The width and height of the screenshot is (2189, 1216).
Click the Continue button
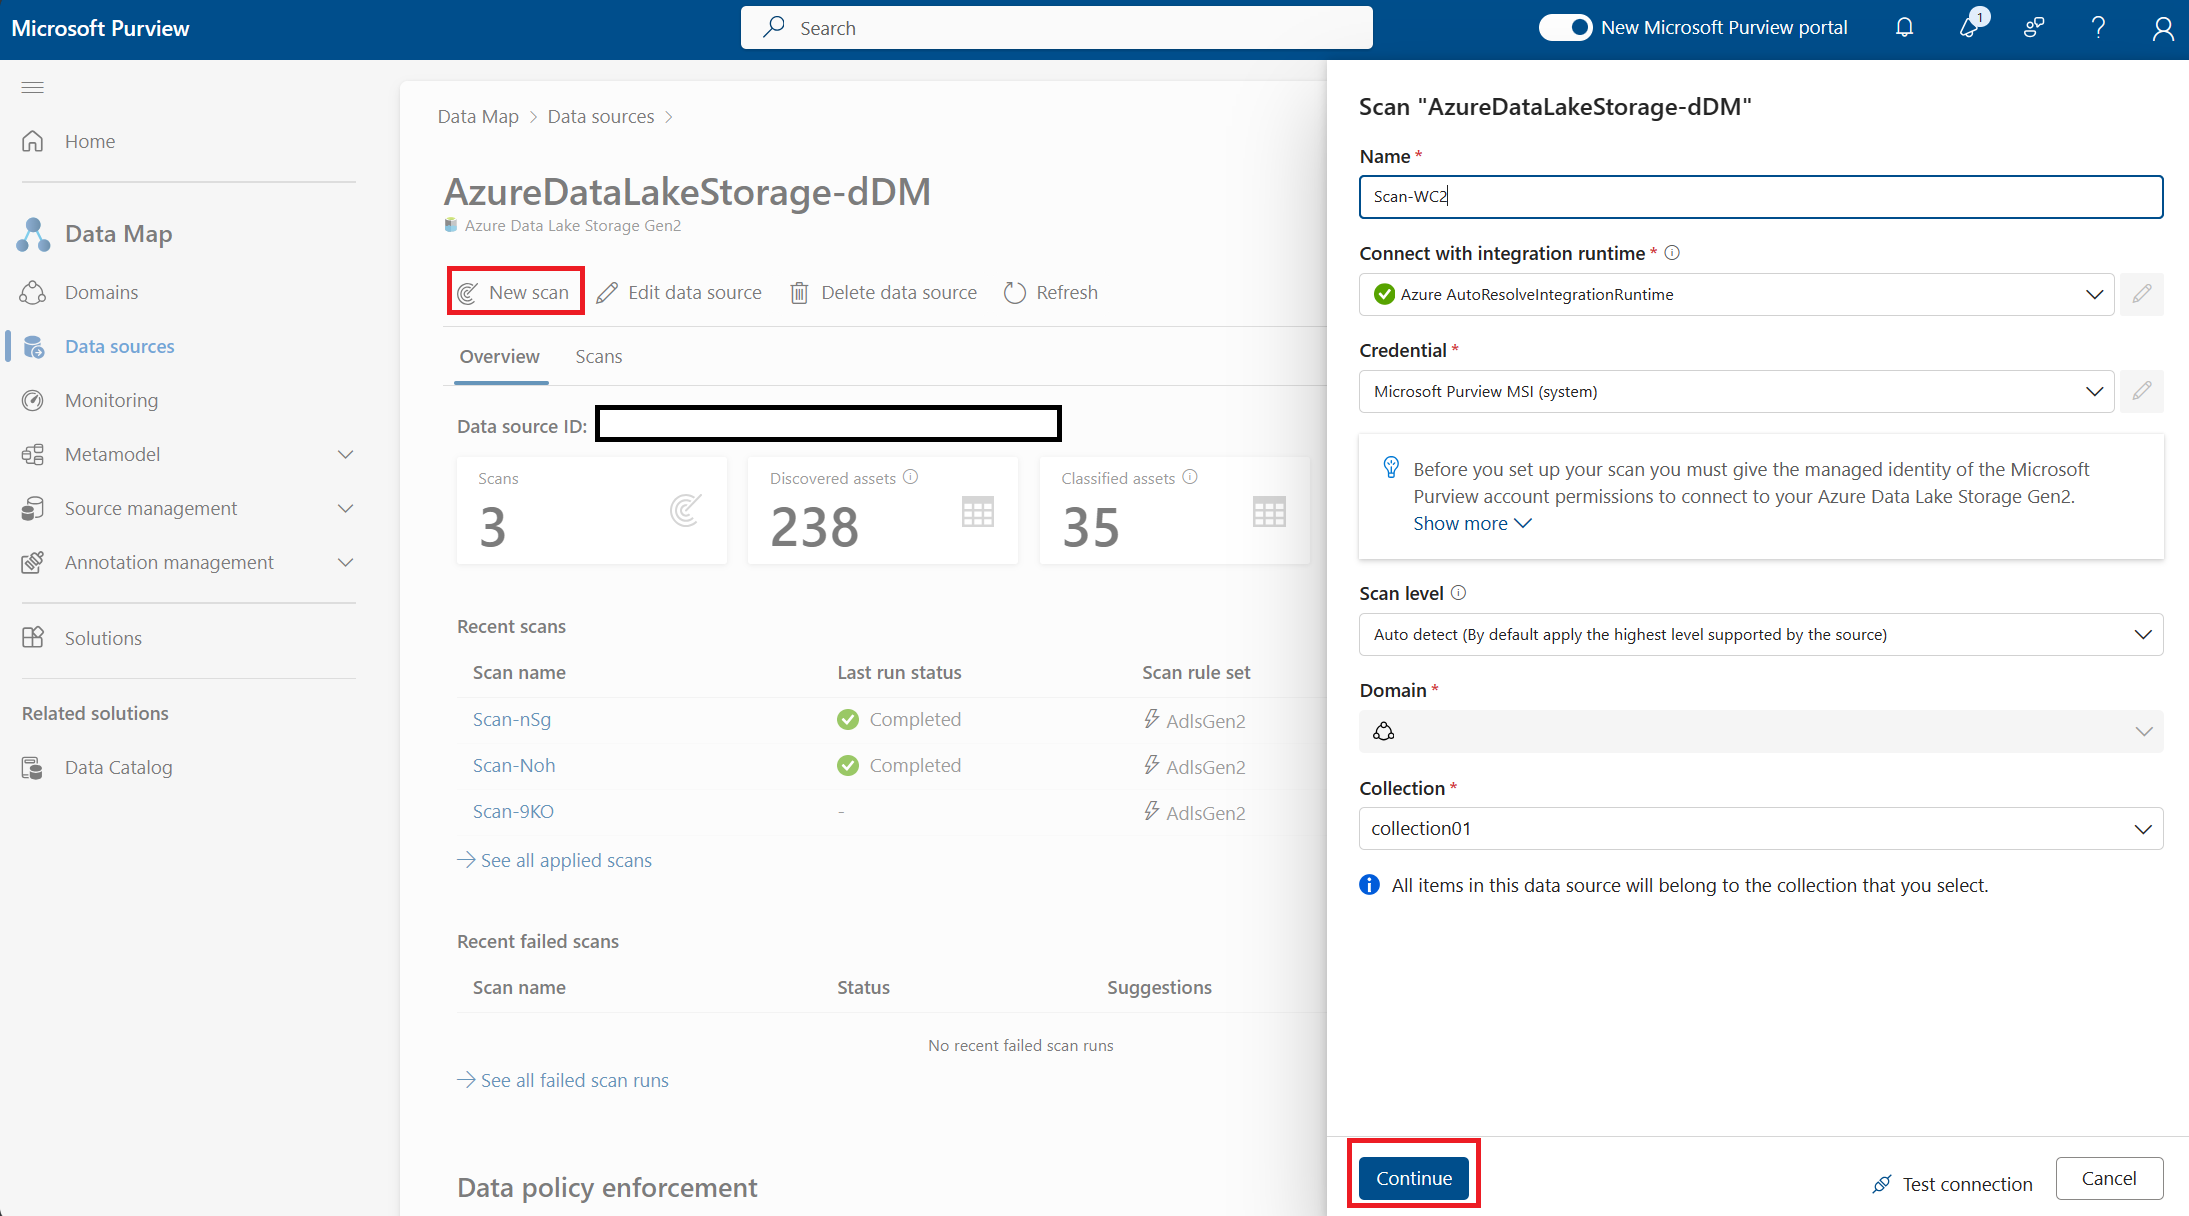(1413, 1177)
